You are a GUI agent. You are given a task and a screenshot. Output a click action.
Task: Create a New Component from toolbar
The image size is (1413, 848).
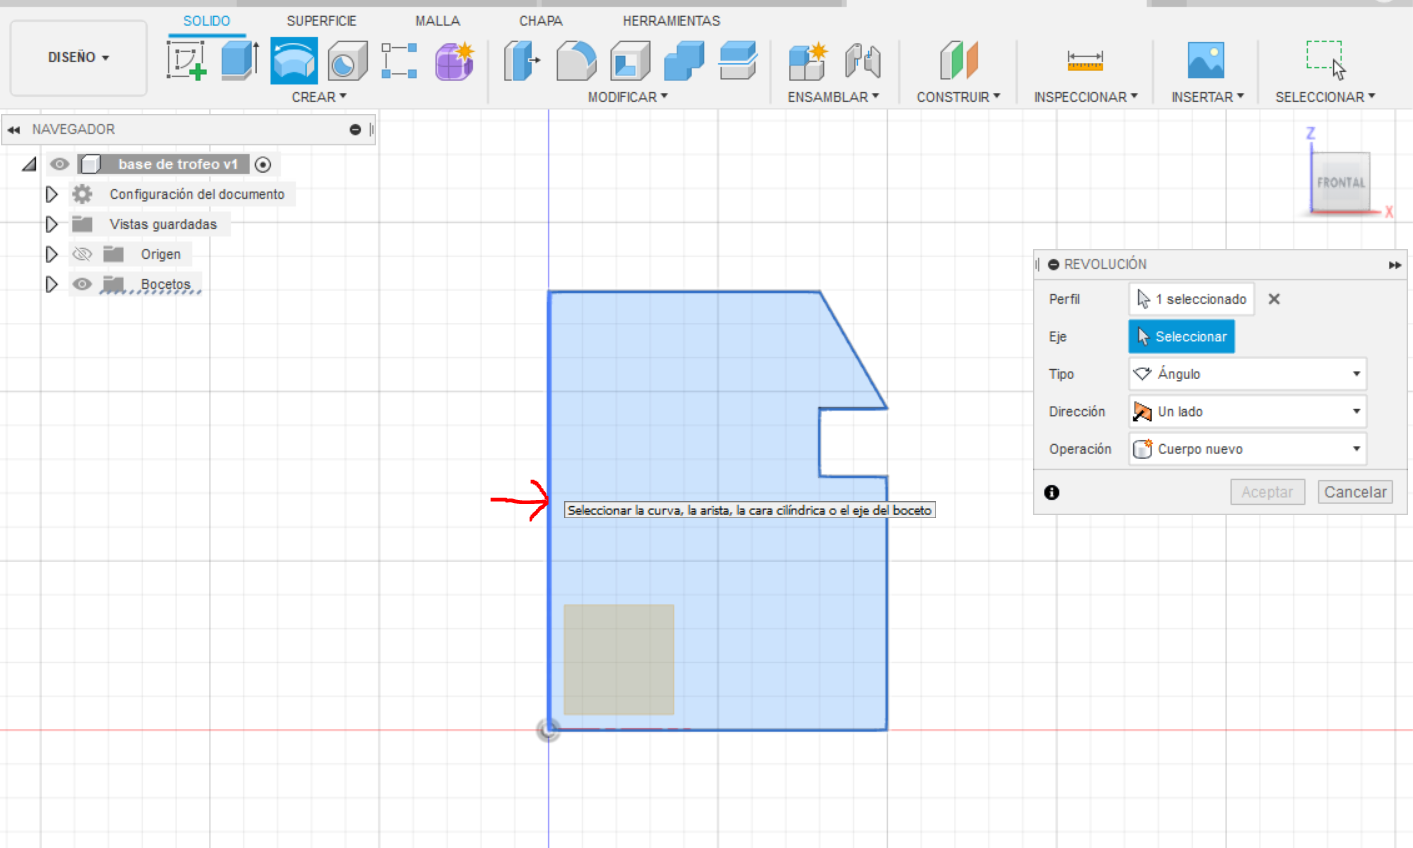(x=808, y=61)
